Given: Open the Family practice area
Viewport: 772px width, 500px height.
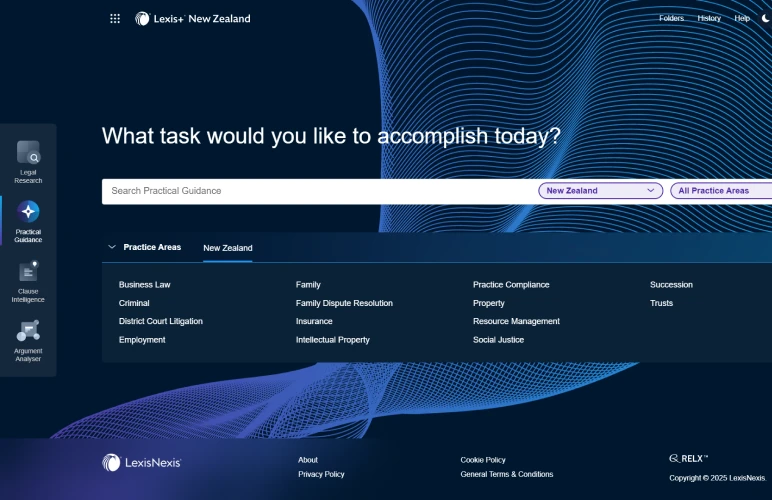Looking at the screenshot, I should tap(308, 284).
